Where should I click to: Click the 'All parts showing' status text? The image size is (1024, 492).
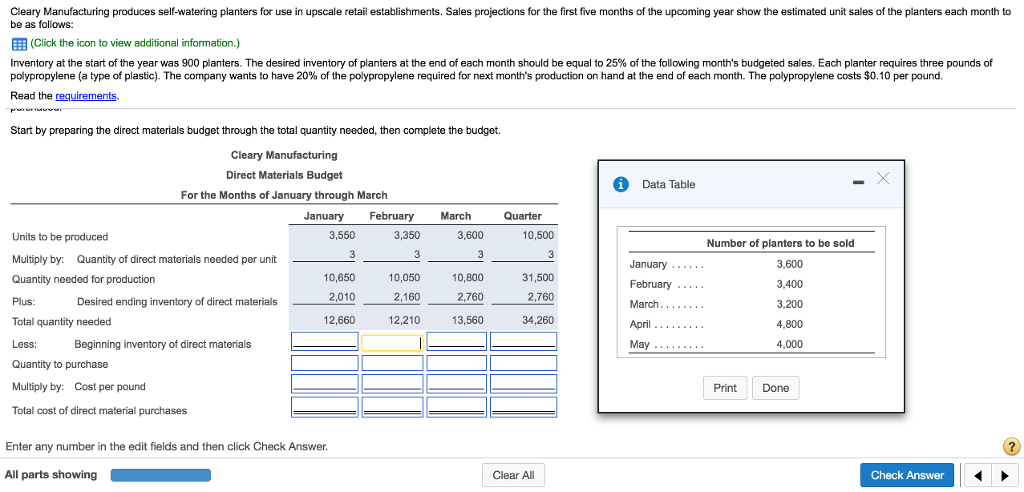click(x=51, y=474)
